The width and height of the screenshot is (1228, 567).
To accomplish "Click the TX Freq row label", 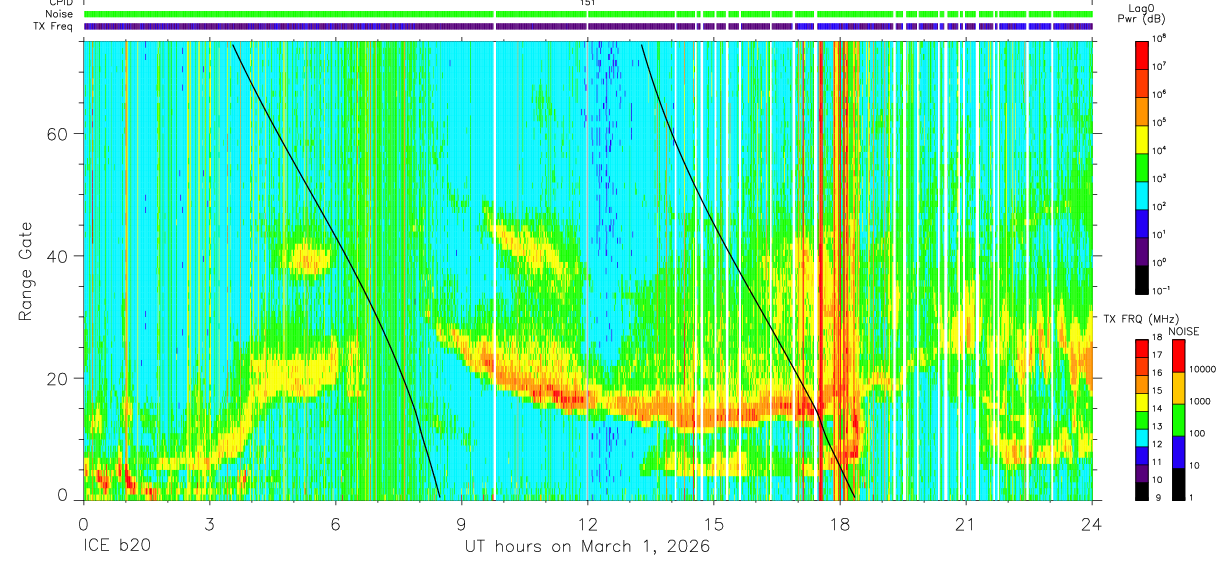I will pyautogui.click(x=52, y=26).
